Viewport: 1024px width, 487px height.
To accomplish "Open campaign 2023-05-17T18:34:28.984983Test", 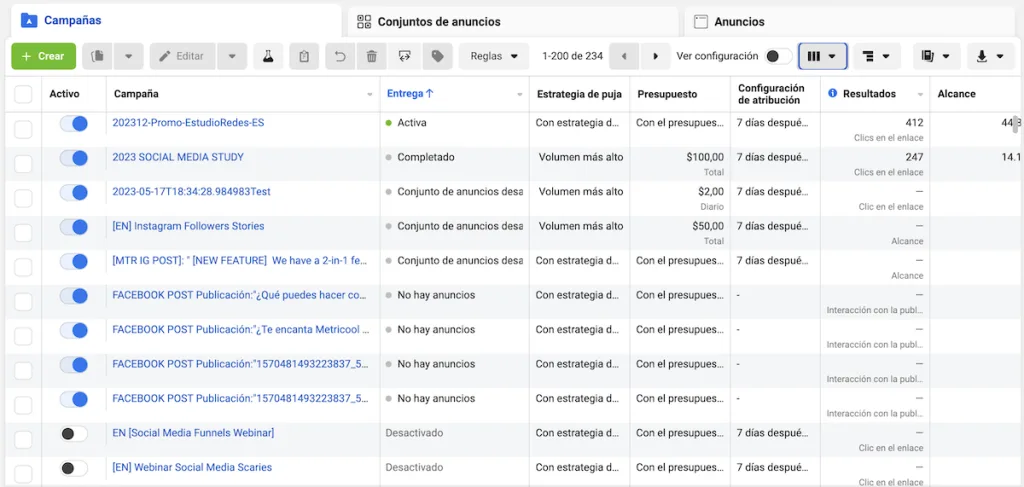I will [191, 192].
